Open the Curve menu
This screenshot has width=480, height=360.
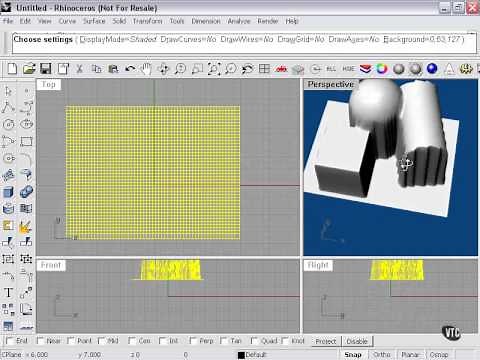pyautogui.click(x=67, y=21)
